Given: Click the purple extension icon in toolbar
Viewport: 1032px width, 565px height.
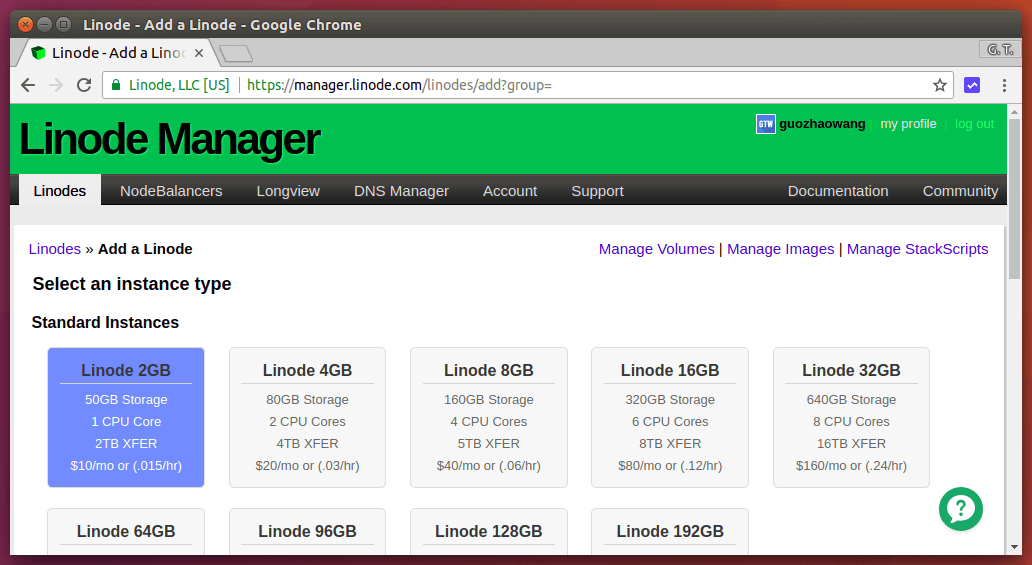Looking at the screenshot, I should 972,85.
